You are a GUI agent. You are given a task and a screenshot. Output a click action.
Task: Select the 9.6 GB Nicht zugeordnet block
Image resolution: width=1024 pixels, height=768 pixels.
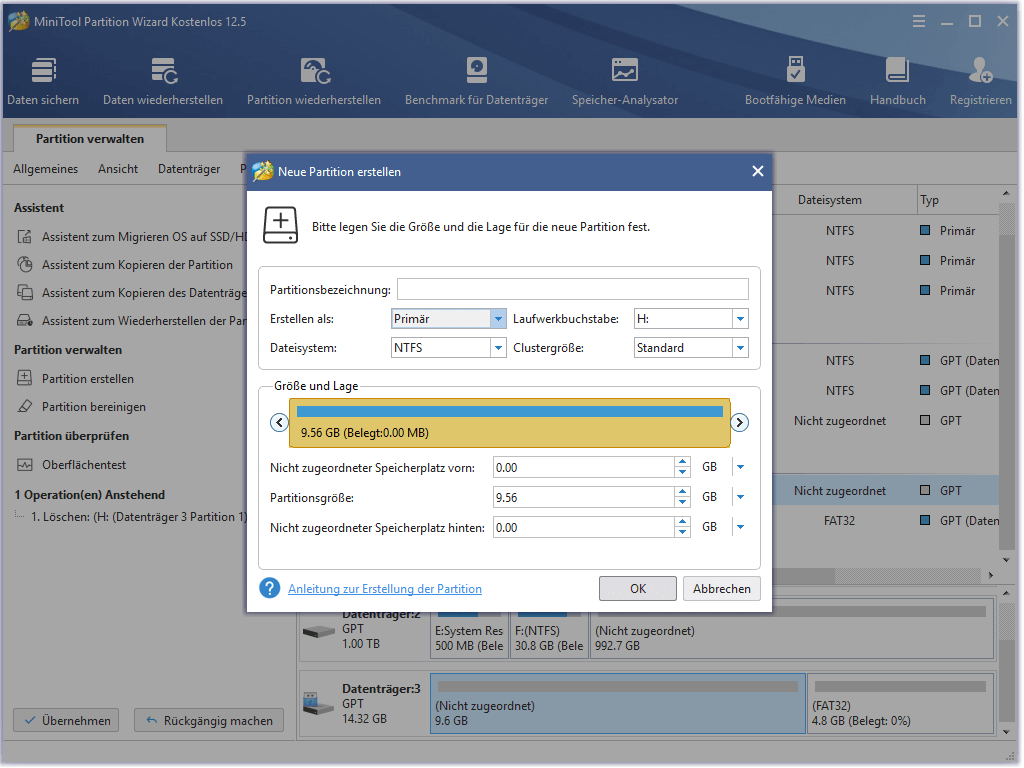tap(618, 704)
